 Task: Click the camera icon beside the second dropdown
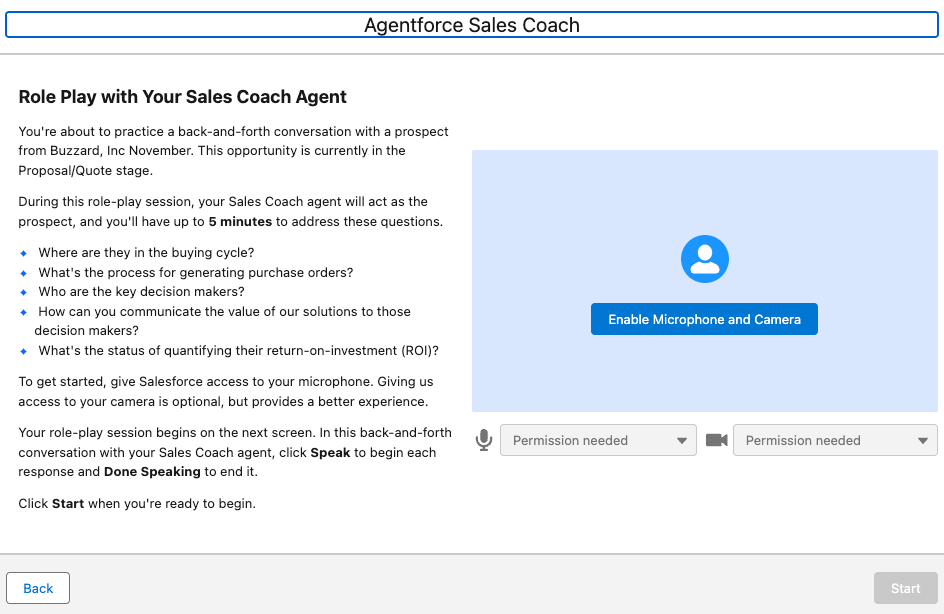point(716,440)
